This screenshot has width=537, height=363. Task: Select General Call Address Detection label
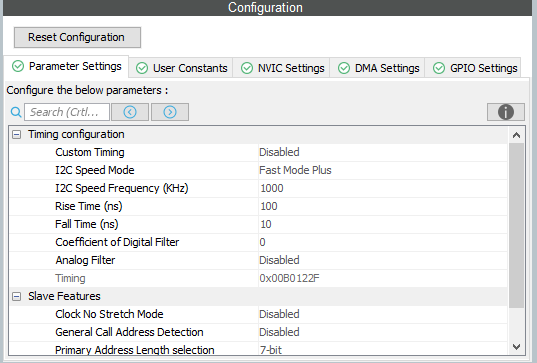click(129, 332)
